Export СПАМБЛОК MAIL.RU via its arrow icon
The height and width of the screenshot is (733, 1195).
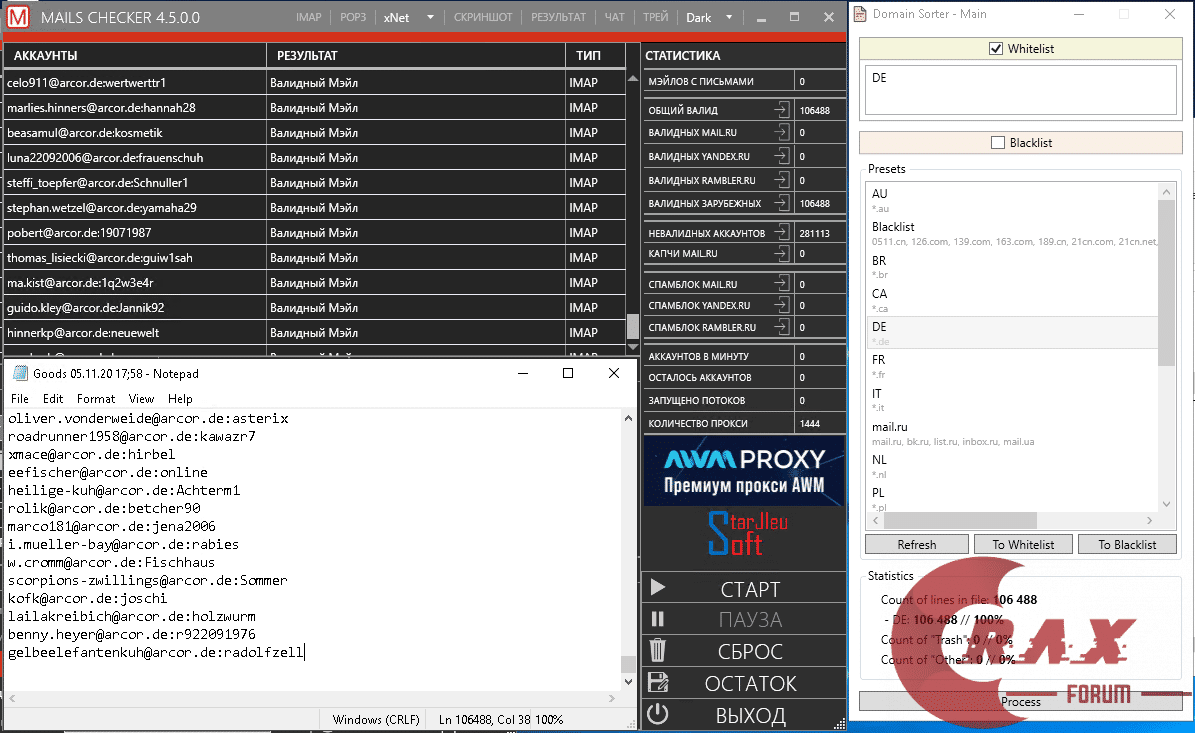point(781,283)
